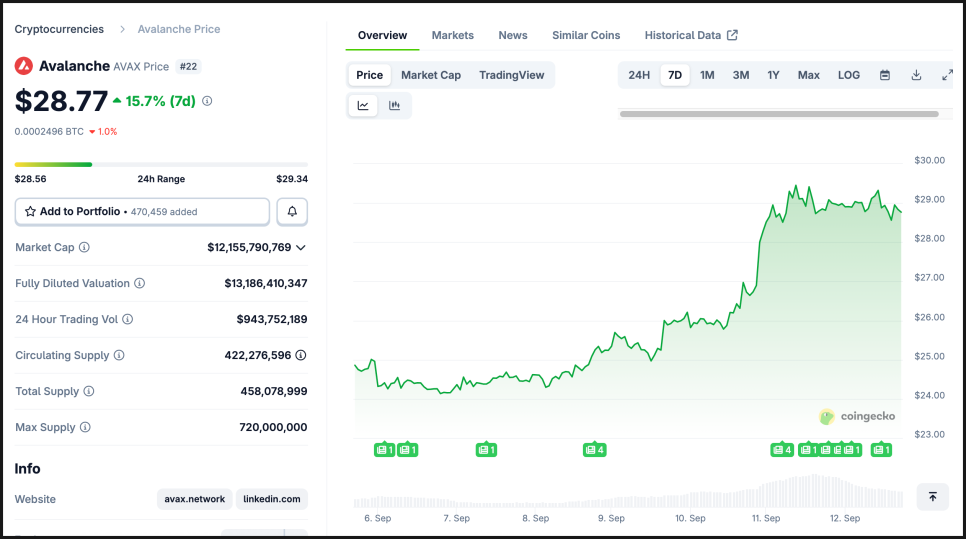The height and width of the screenshot is (539, 966).
Task: Open the News tab
Action: tap(513, 35)
